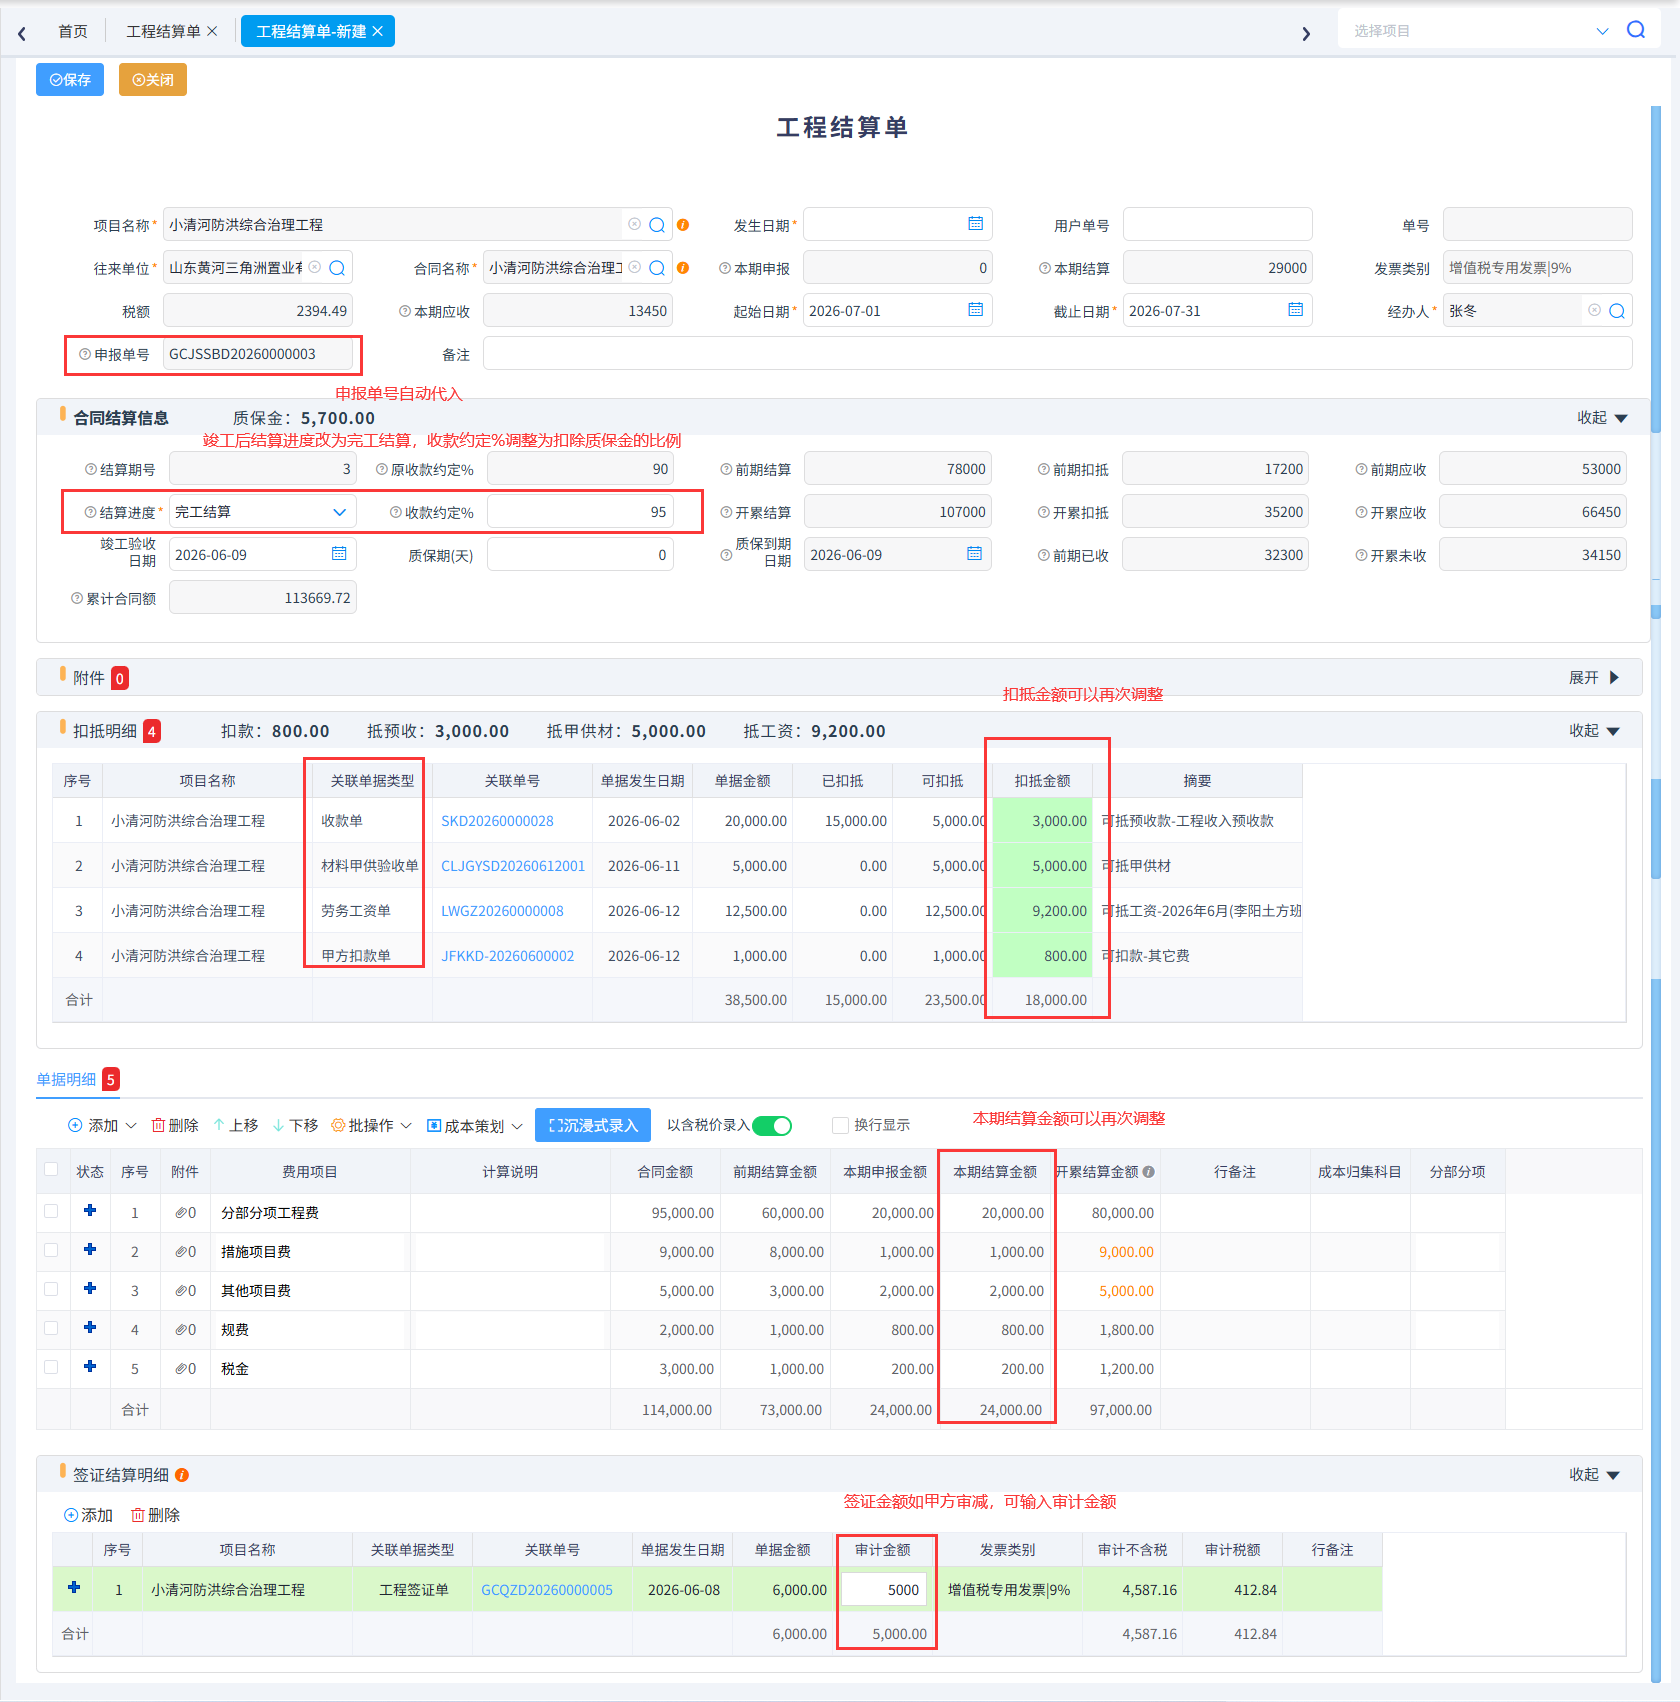Open the 结算进度 dropdown

point(262,512)
